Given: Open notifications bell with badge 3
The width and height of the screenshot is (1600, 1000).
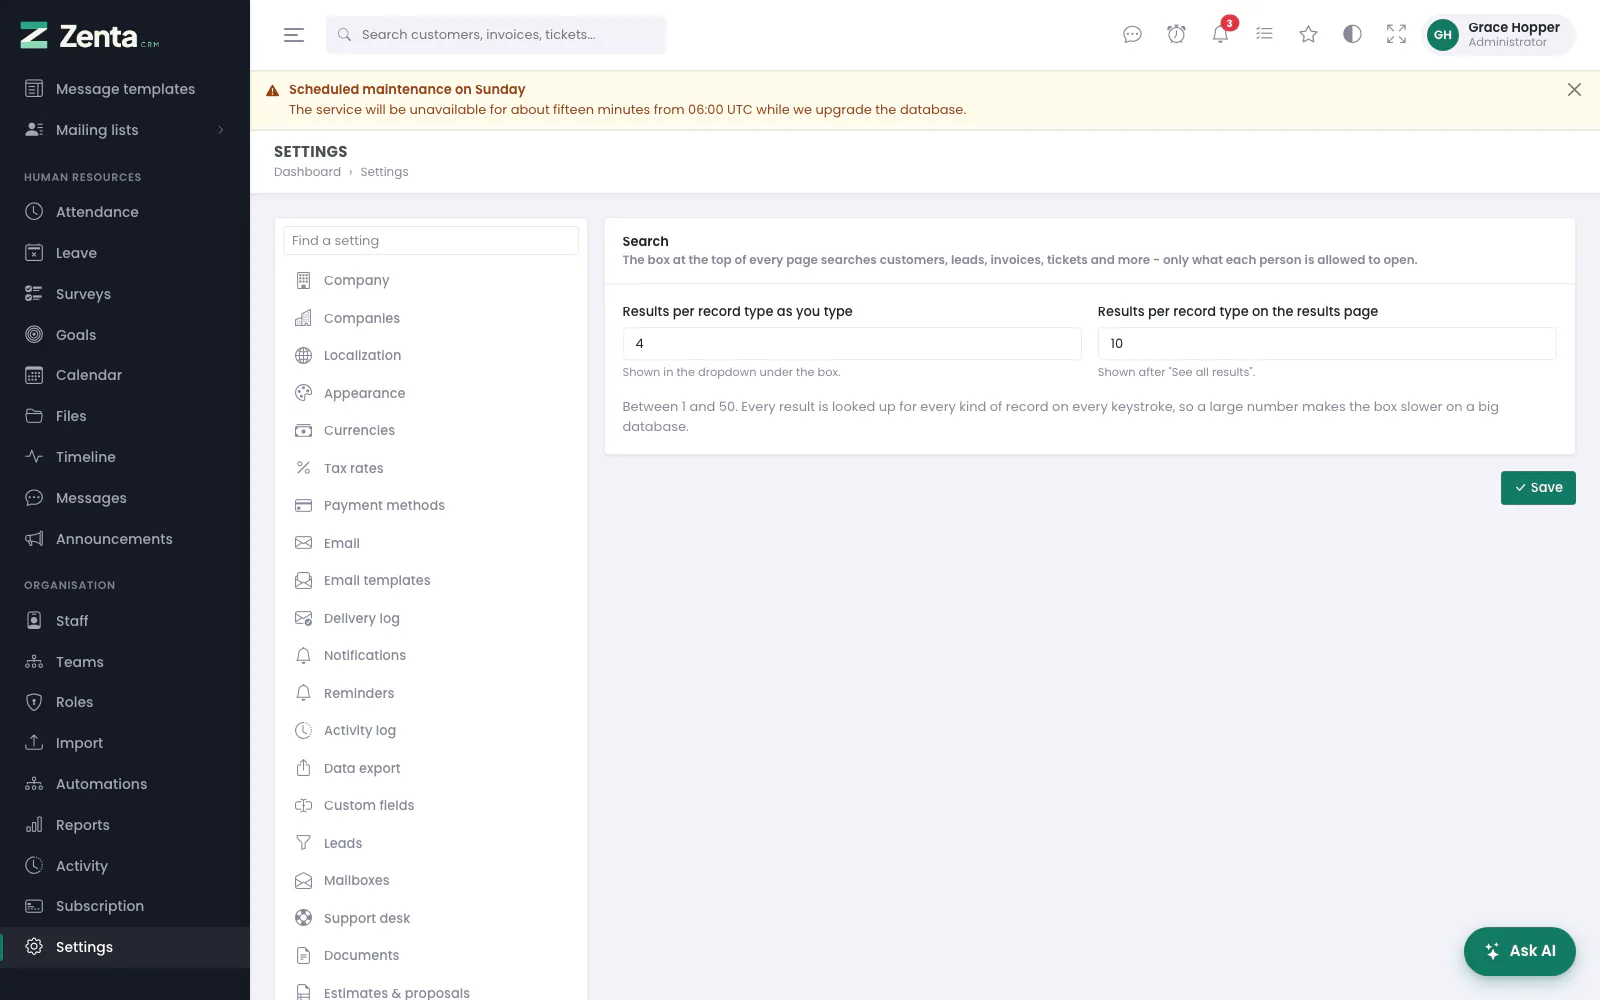Looking at the screenshot, I should coord(1220,35).
